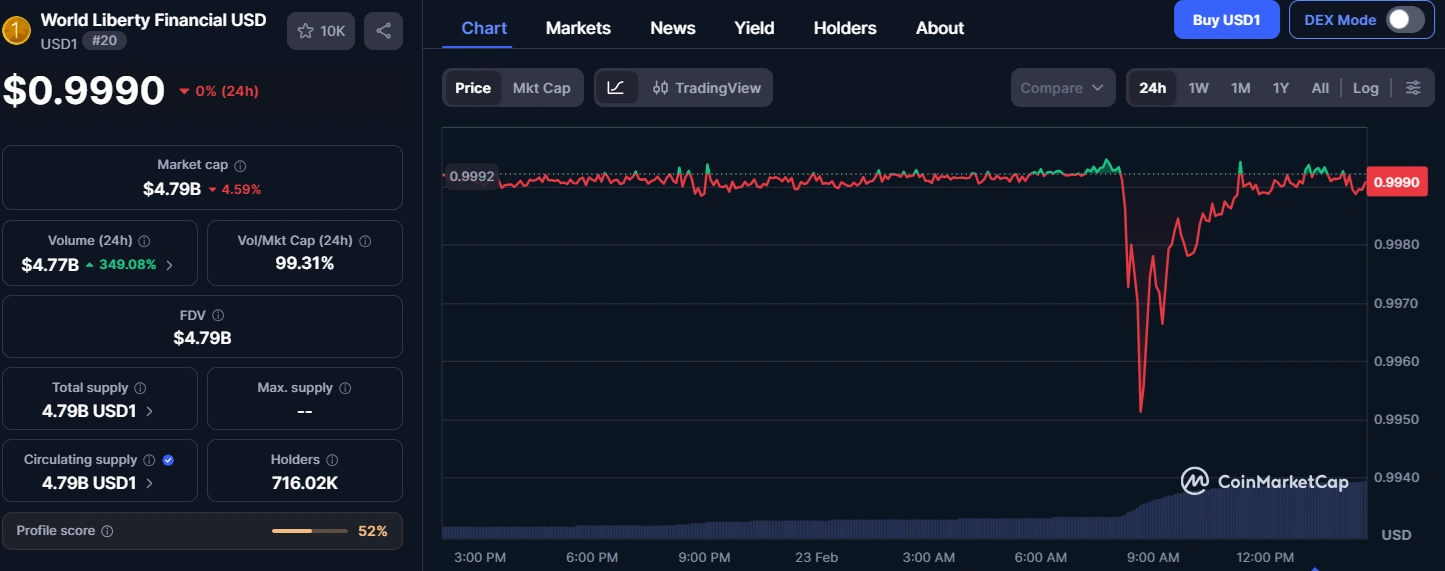Open the Markets tab
1445x571 pixels.
(x=578, y=28)
